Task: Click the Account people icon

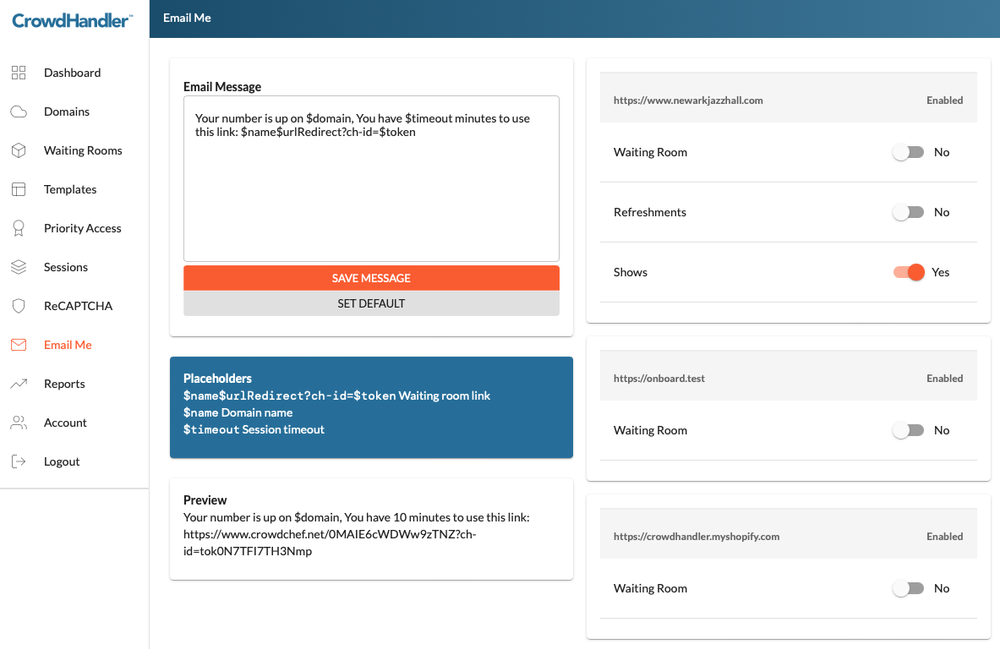Action: (x=18, y=423)
